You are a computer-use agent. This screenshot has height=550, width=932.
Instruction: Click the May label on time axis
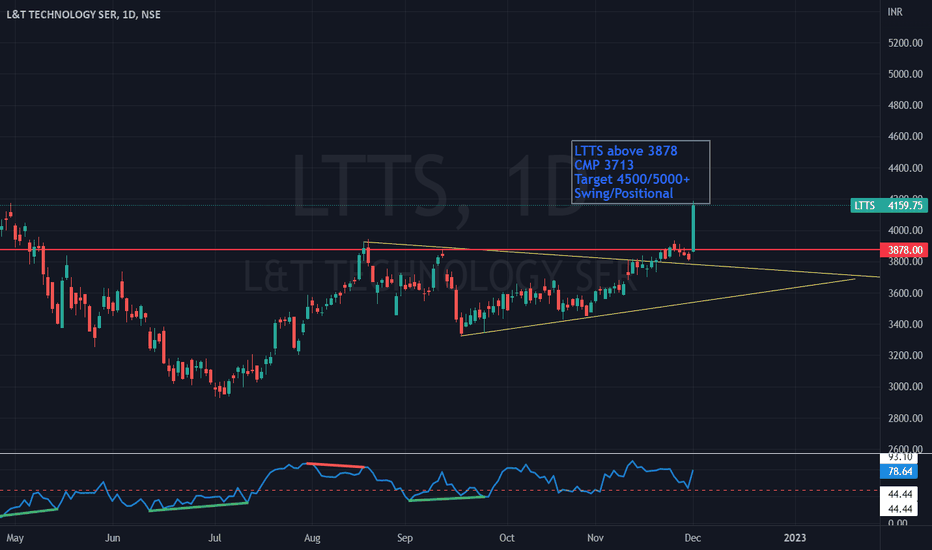15,538
